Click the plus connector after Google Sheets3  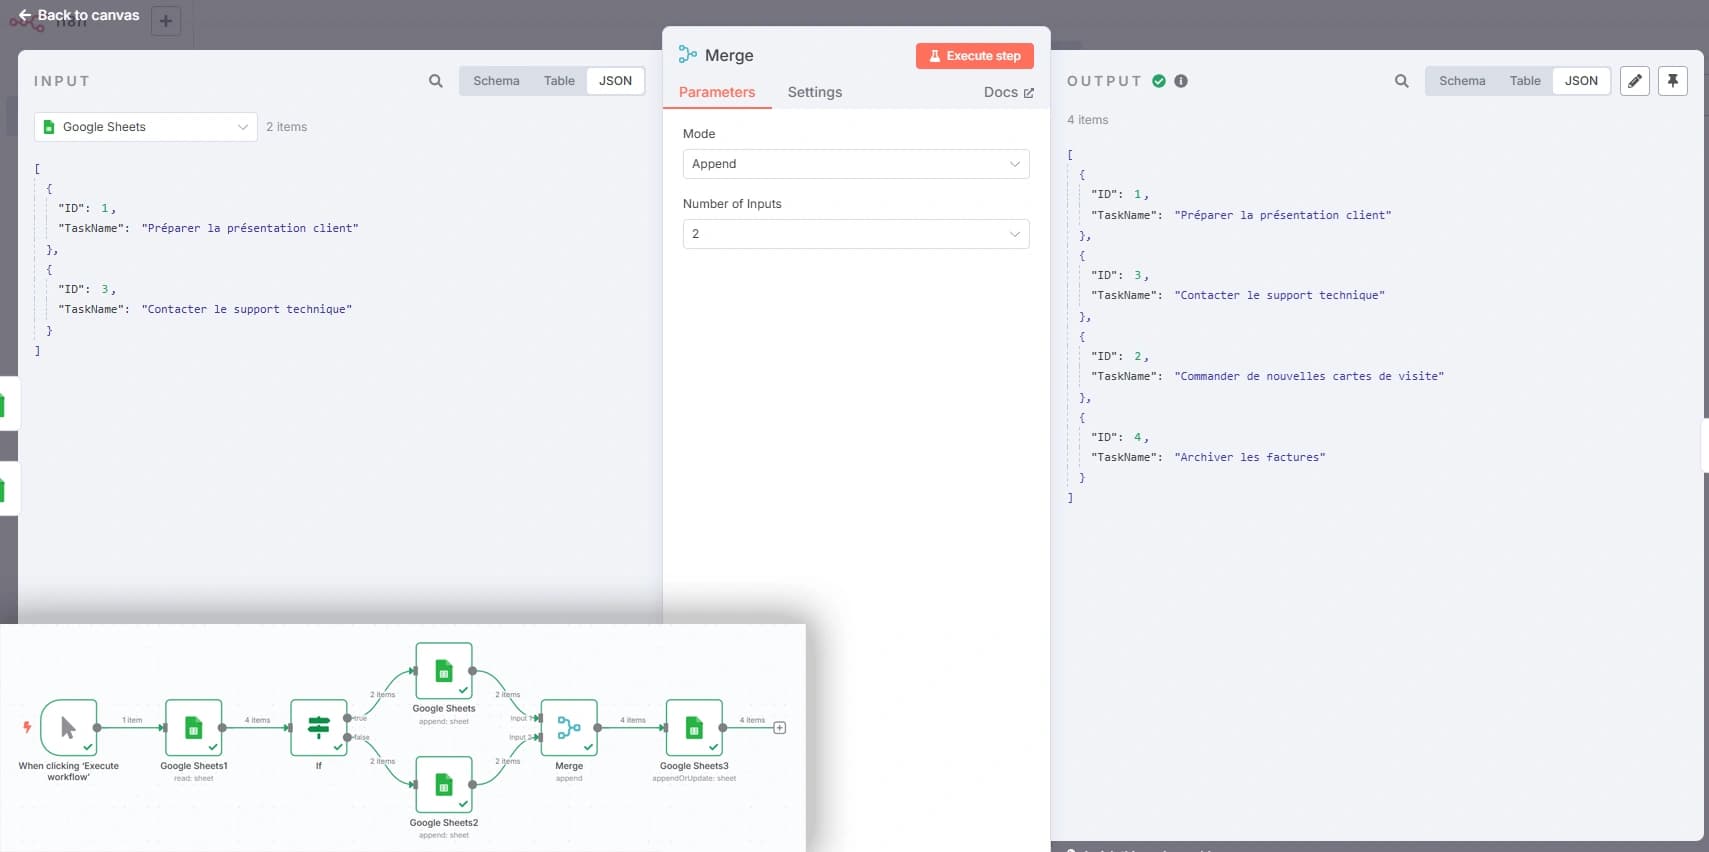780,728
